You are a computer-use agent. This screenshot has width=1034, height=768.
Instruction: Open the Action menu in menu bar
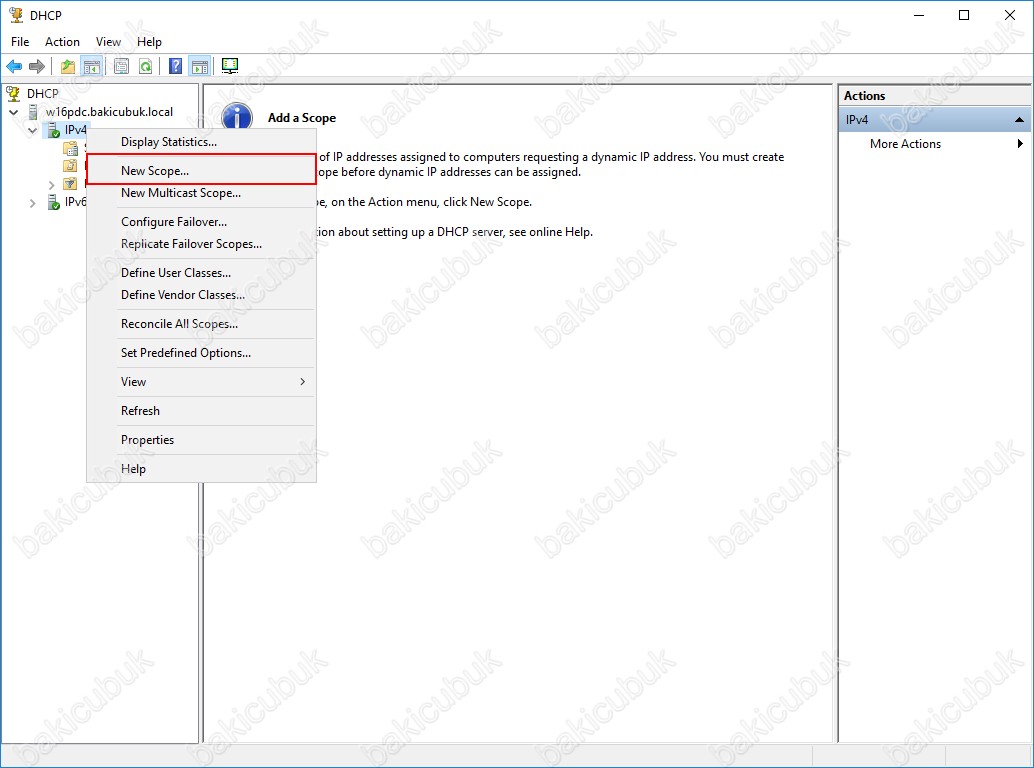(62, 42)
